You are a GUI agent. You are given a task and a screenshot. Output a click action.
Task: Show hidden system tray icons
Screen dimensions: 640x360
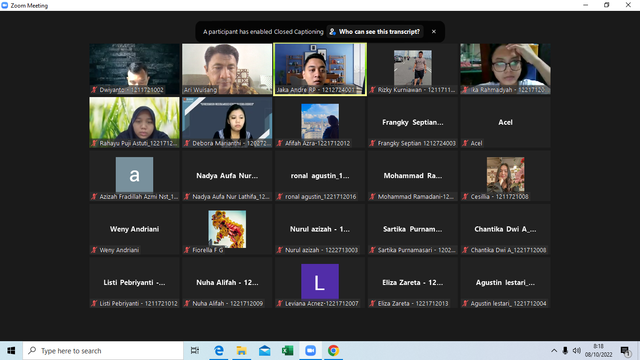[x=554, y=351]
